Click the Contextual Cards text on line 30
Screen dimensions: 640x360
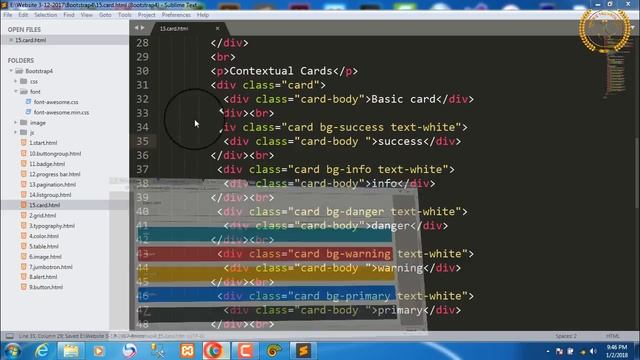281,71
